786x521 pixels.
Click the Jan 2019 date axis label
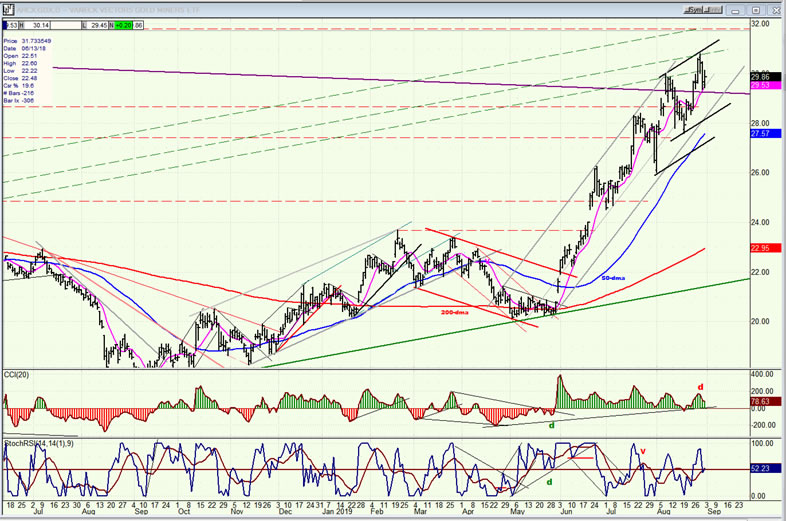(337, 511)
